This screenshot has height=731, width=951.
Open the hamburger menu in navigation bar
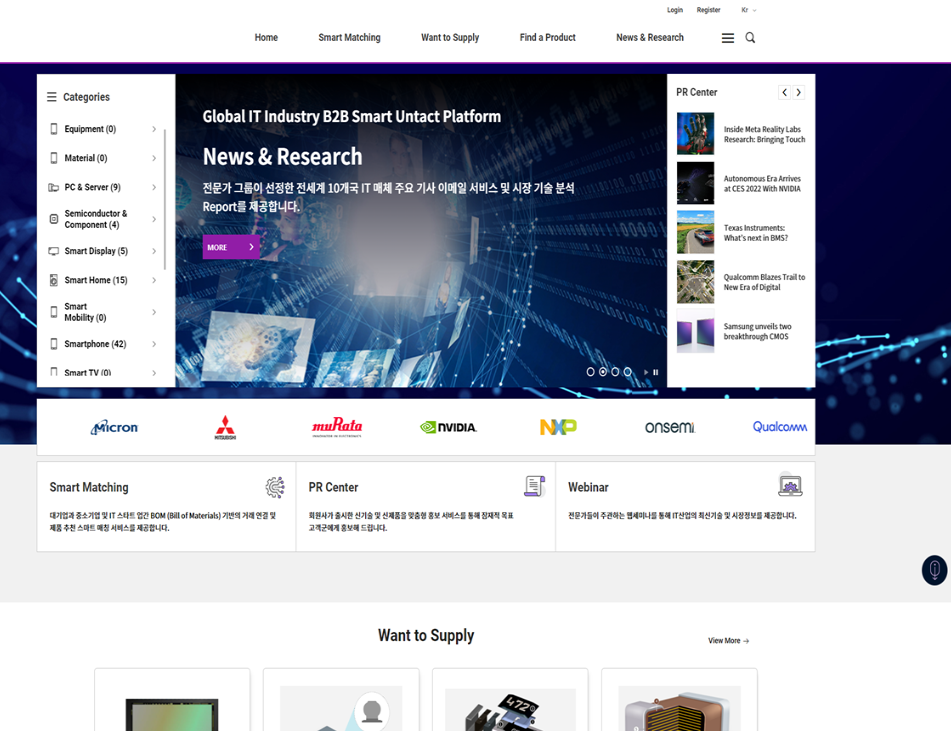tap(727, 38)
